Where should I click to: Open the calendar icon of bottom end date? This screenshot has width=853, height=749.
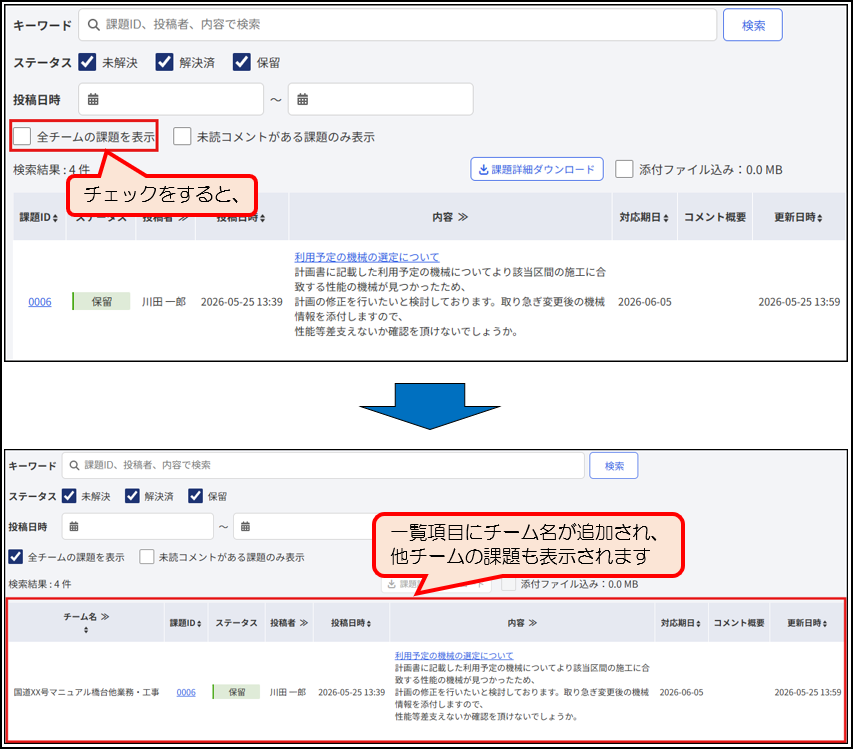click(245, 527)
